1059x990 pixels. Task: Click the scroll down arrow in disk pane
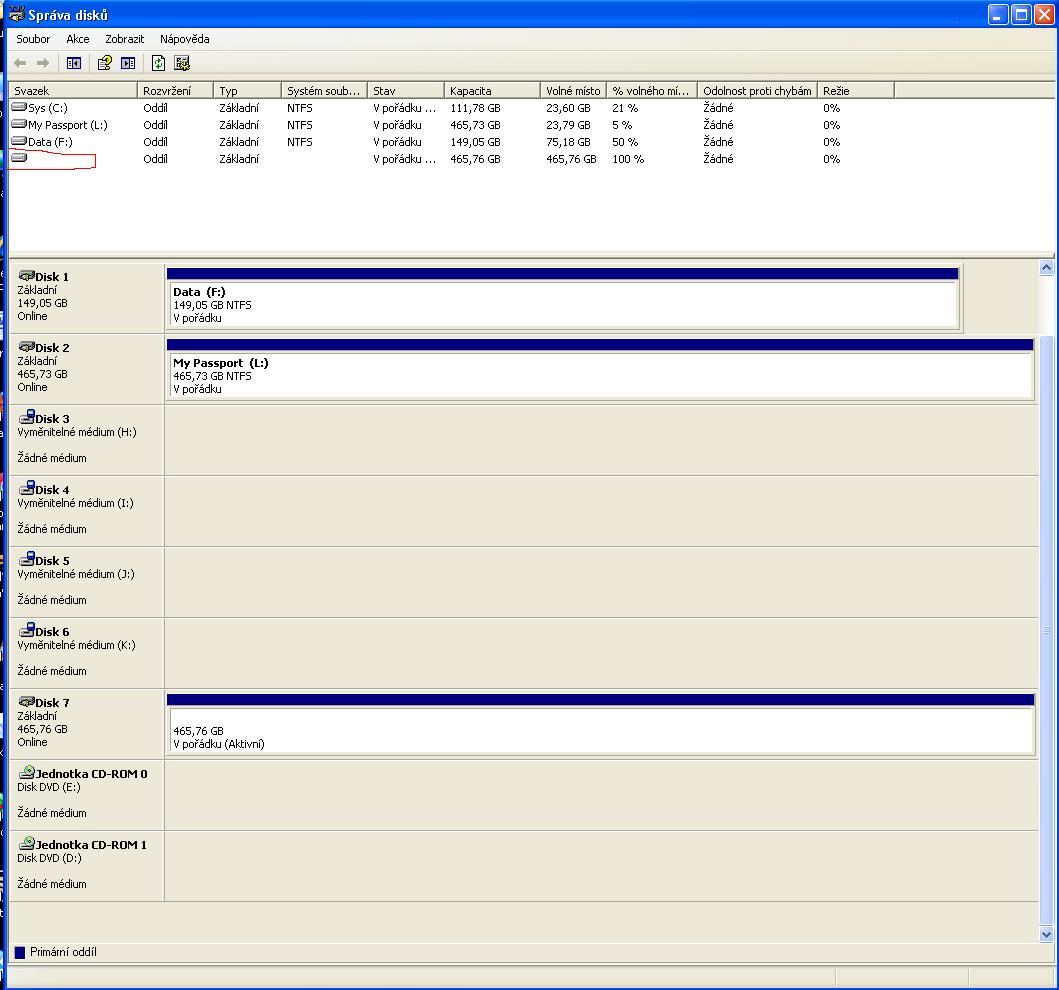click(x=1047, y=934)
